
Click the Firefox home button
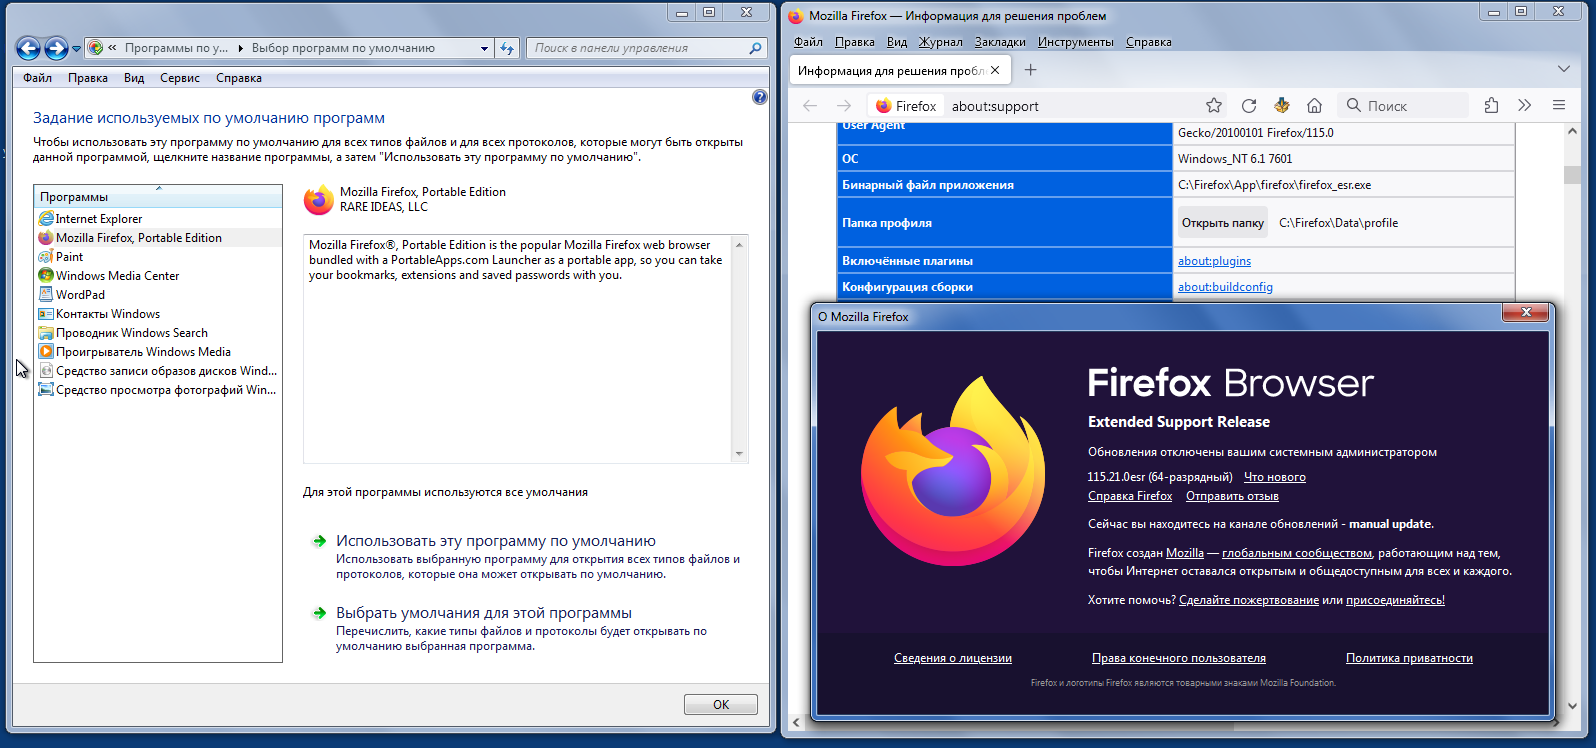click(x=1315, y=106)
